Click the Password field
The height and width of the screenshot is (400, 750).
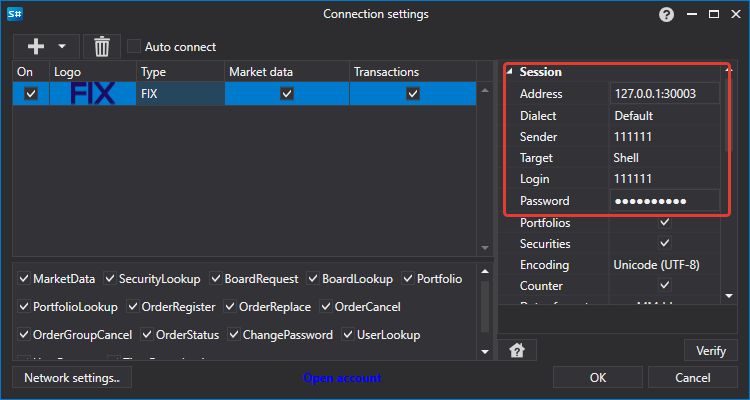click(x=665, y=201)
